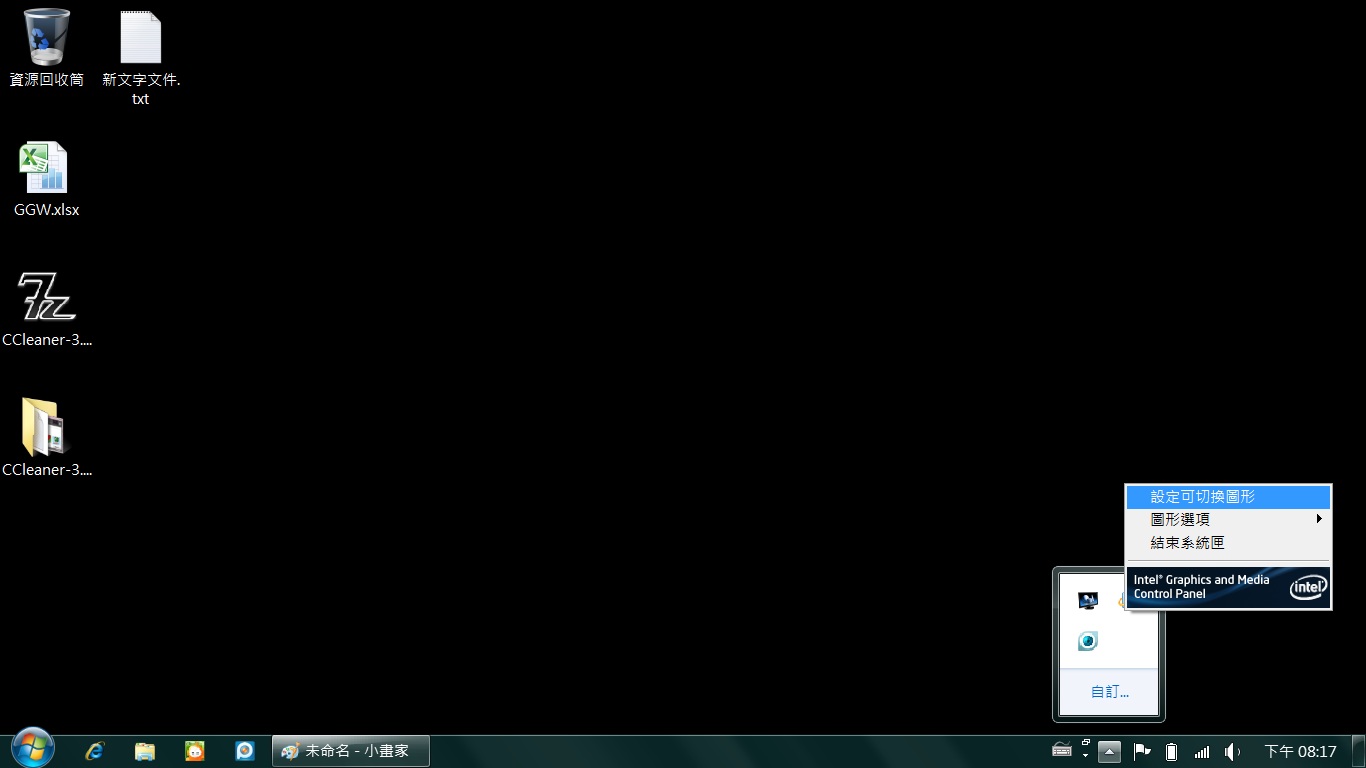
Task: Collapse the hidden tray icons arrow
Action: tap(1109, 751)
